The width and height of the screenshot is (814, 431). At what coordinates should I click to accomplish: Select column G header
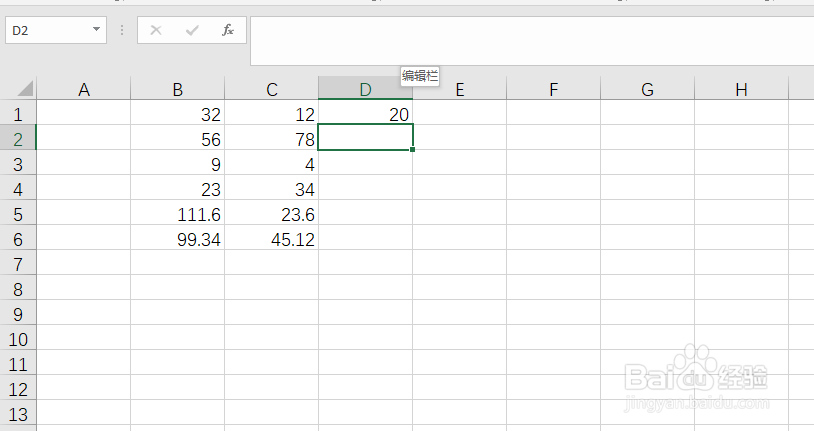(x=647, y=88)
